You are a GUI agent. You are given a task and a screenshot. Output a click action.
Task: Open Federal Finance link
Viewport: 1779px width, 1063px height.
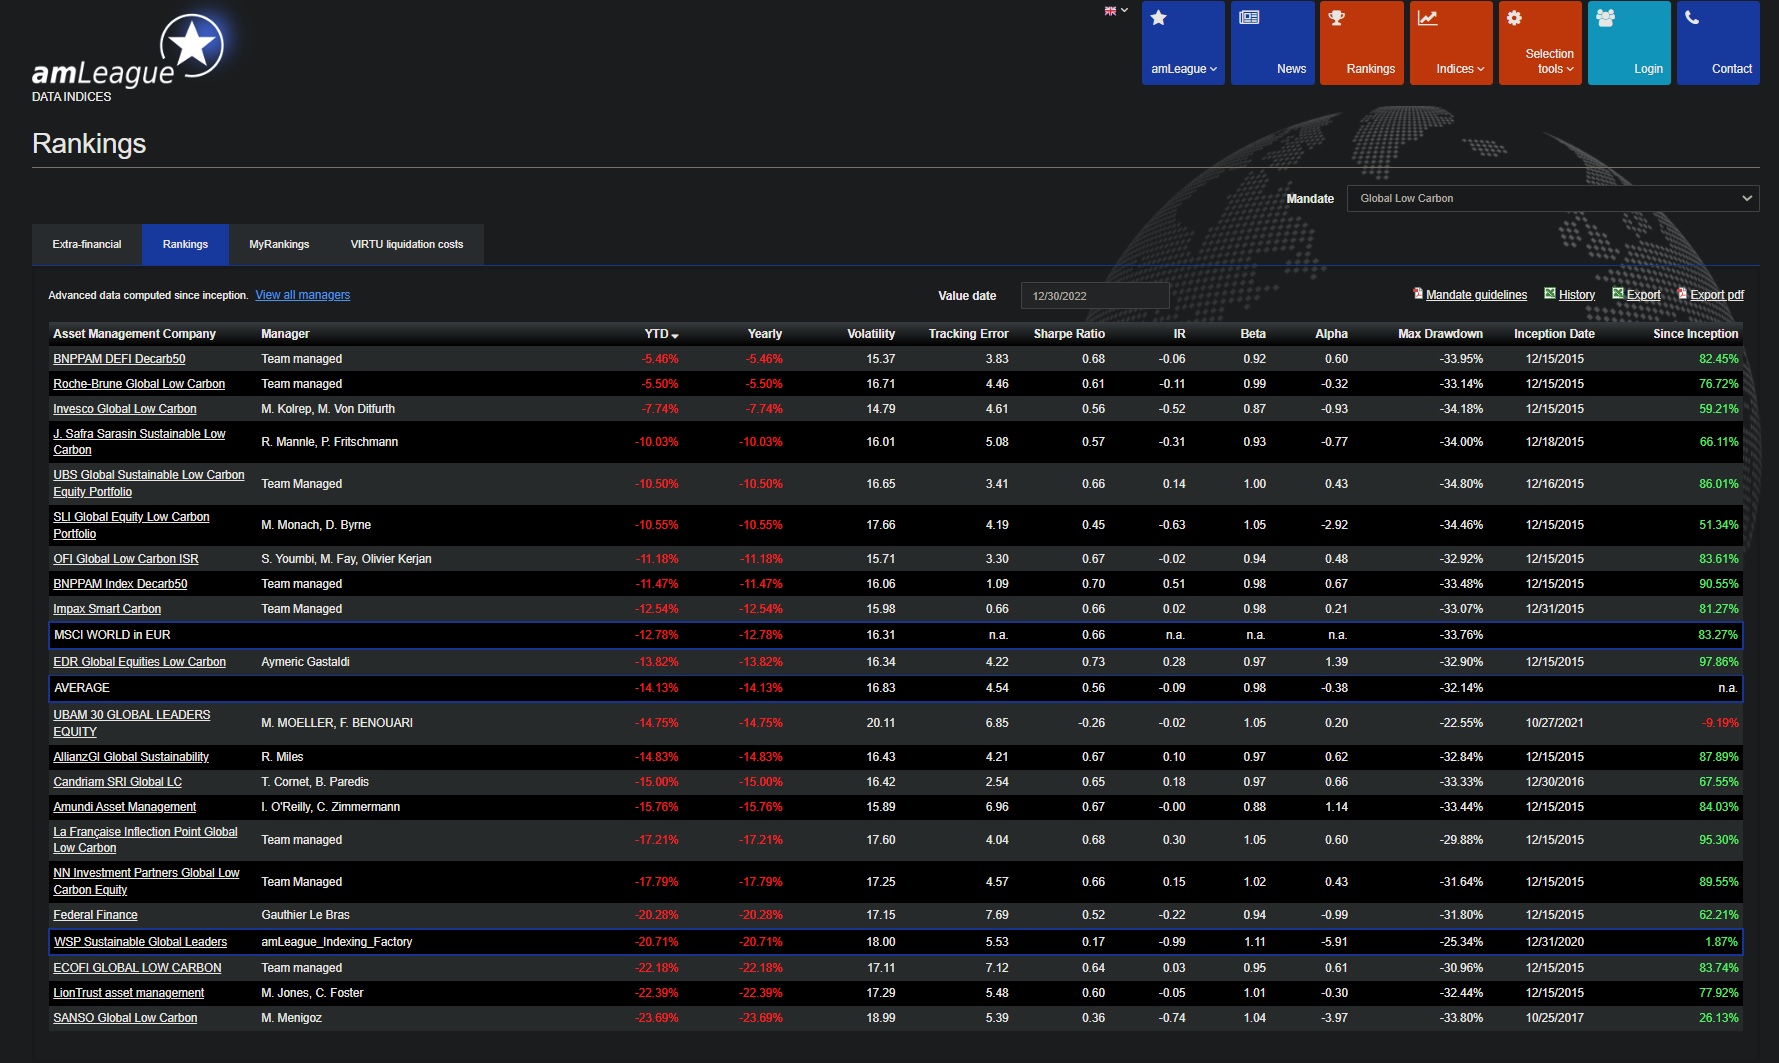point(96,915)
